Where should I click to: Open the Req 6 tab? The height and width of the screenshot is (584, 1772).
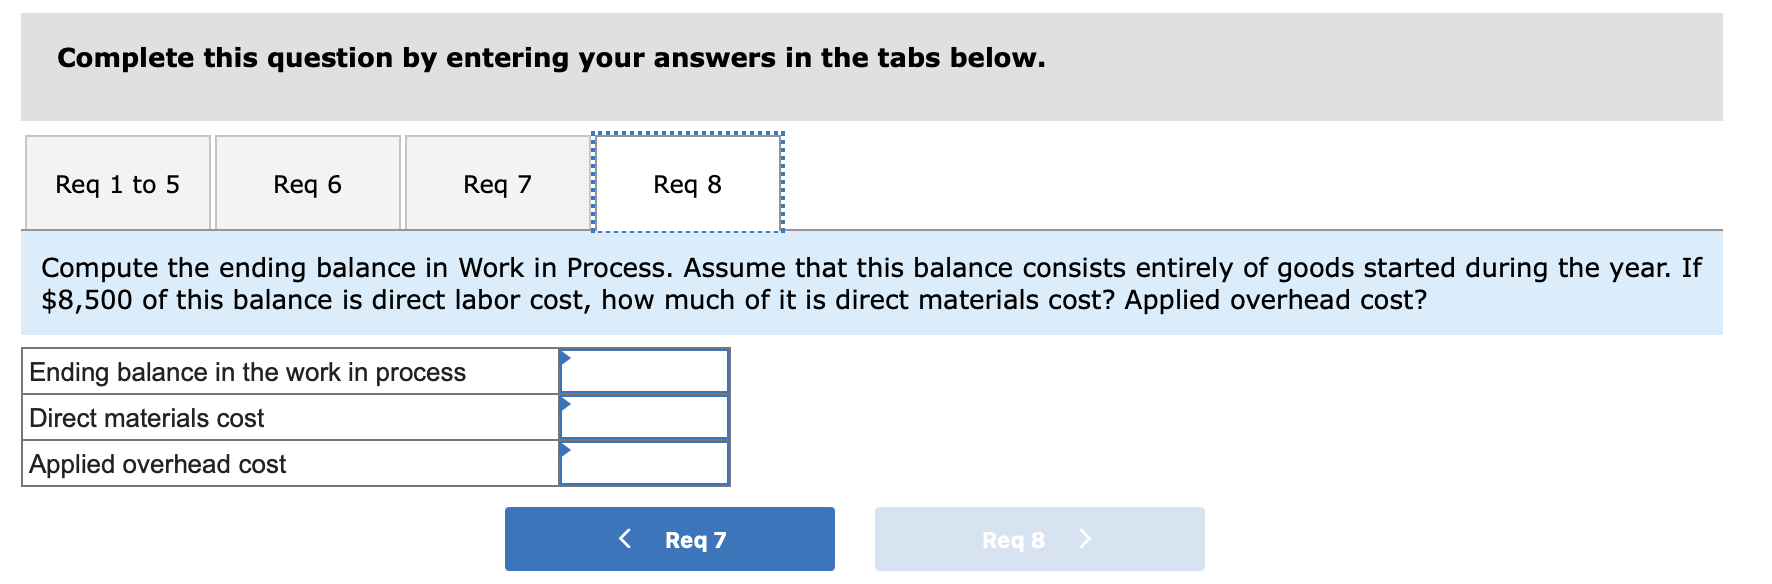click(307, 183)
